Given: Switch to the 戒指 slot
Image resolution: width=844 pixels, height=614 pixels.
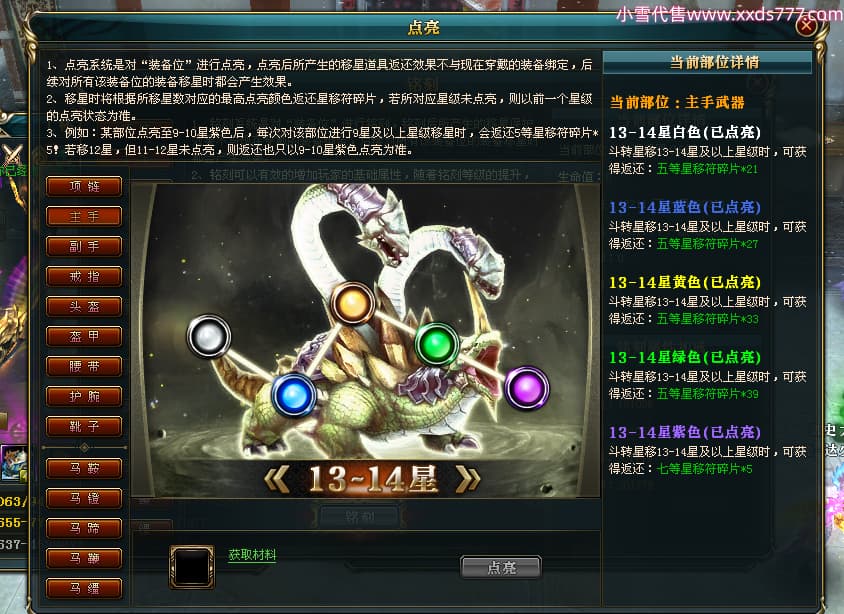Looking at the screenshot, I should (x=84, y=277).
